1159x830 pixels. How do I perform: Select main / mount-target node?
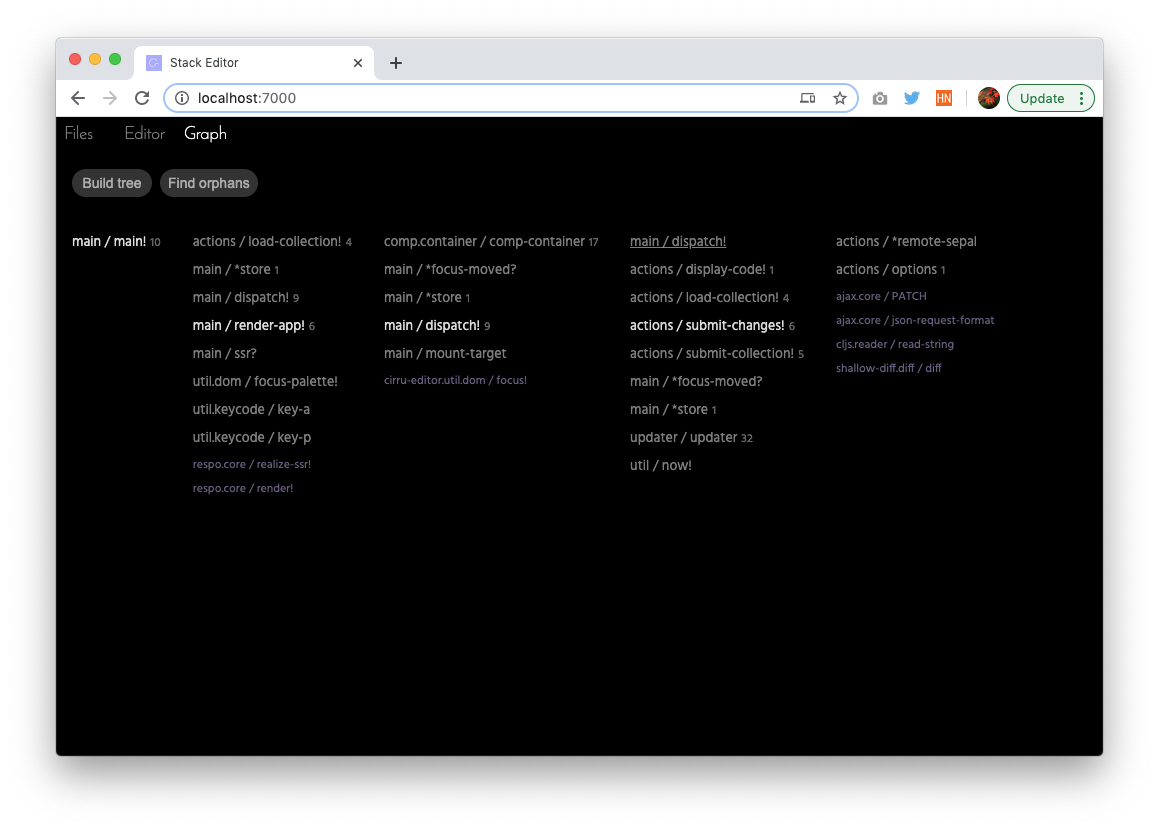[445, 354]
